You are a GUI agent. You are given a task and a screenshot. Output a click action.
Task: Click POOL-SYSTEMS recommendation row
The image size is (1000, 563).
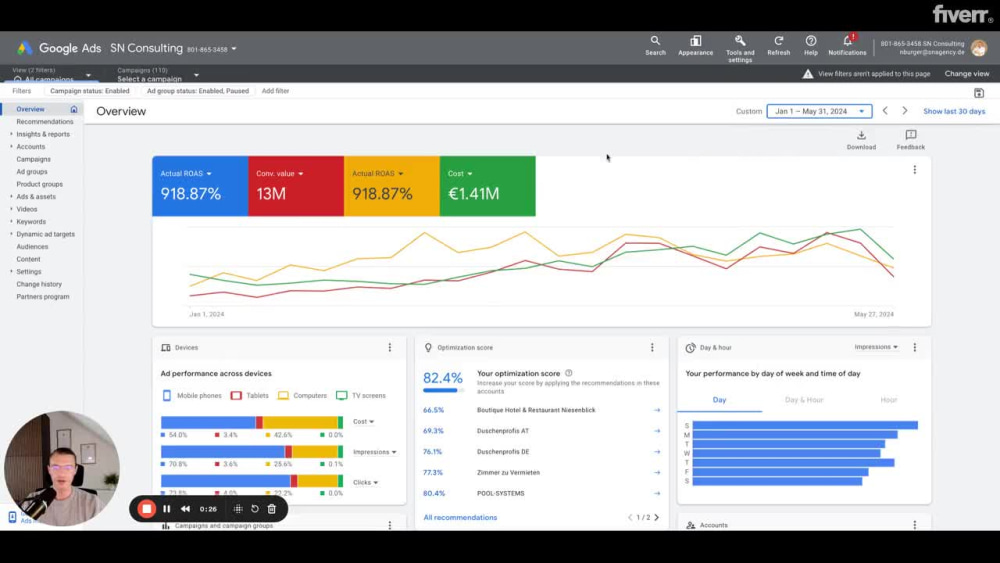[x=541, y=494]
